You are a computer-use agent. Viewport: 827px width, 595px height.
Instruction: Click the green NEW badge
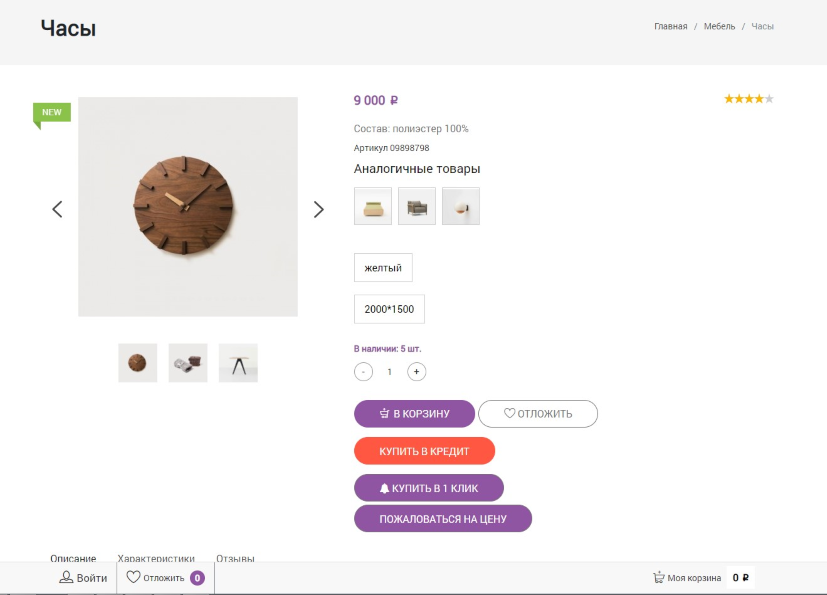click(52, 113)
